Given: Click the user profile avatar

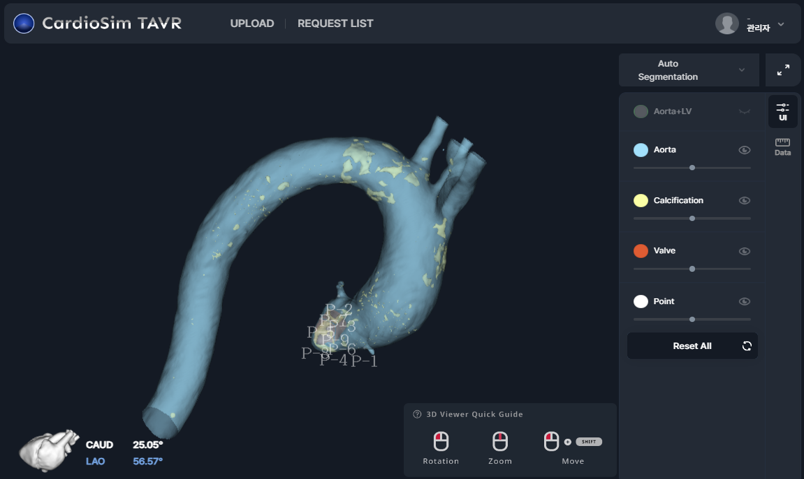Looking at the screenshot, I should 727,23.
